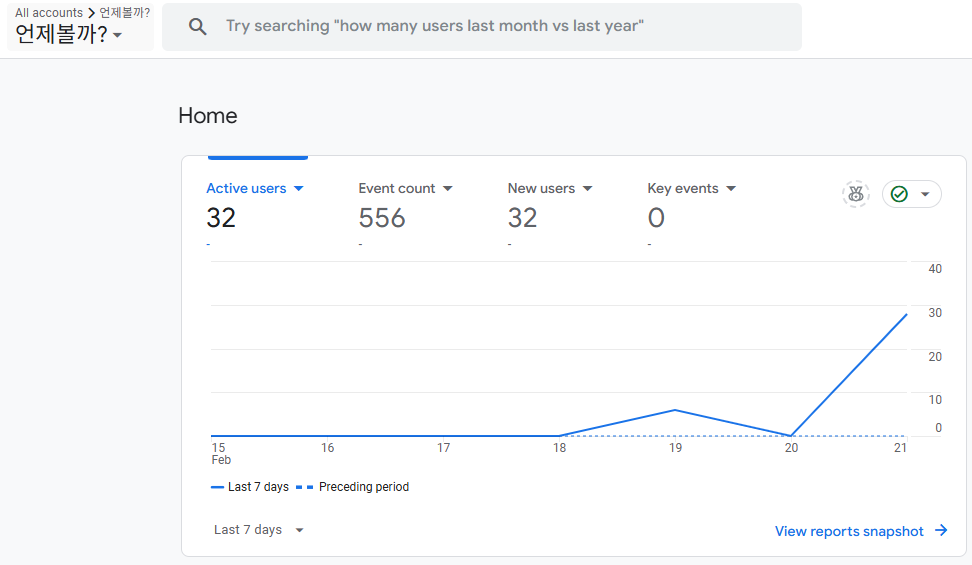Click the green data quality checkmark icon
The image size is (972, 565).
899,194
